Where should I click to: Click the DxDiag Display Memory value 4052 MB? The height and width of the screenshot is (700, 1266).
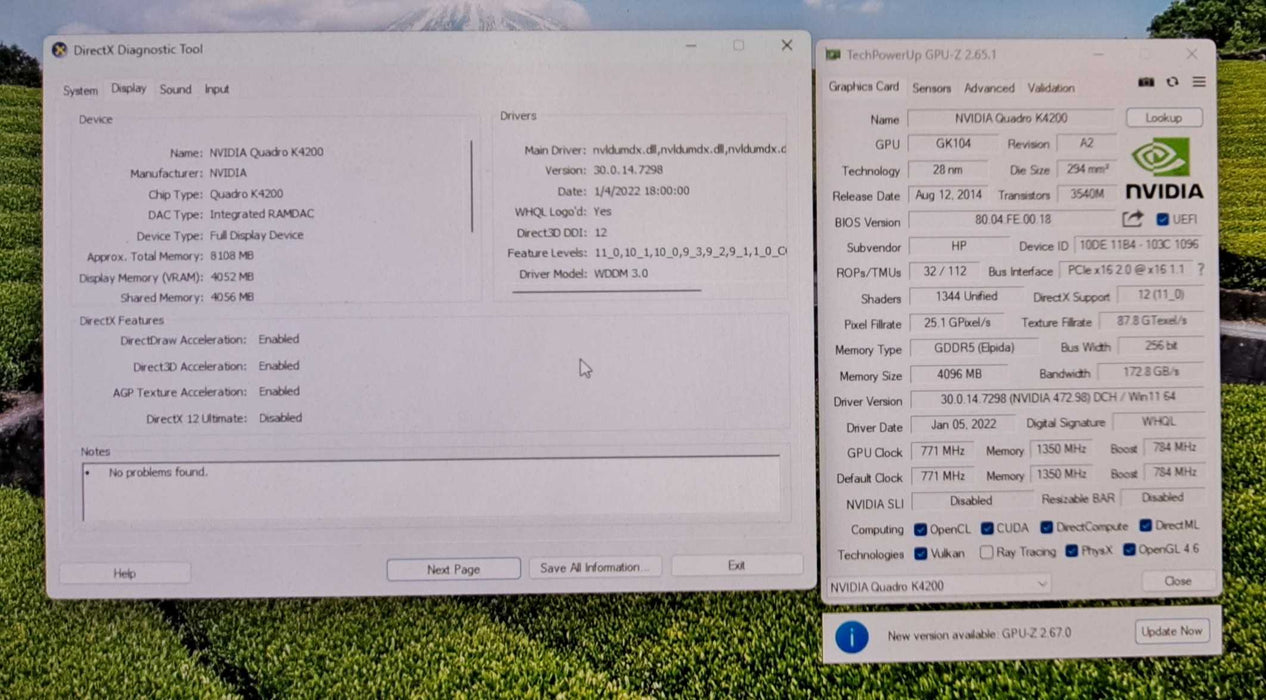tap(231, 277)
